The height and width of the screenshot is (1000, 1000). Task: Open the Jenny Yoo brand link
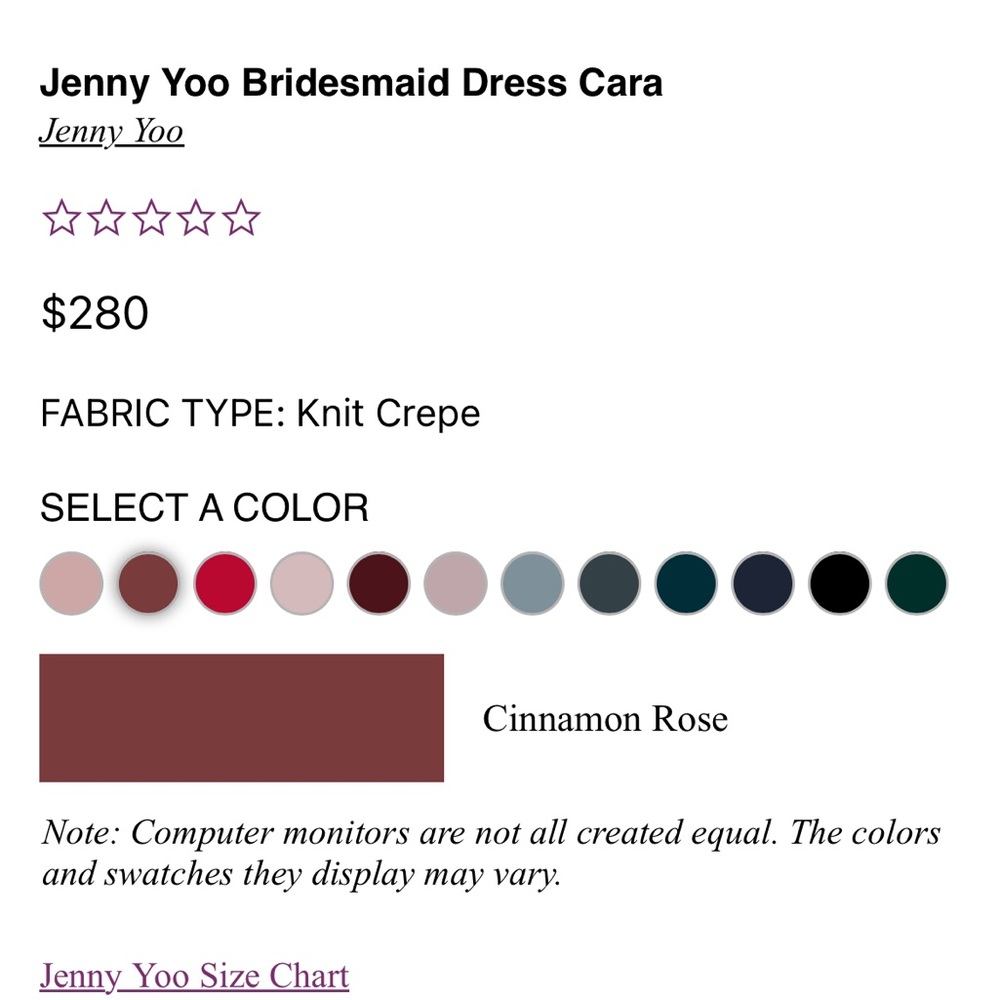[110, 130]
